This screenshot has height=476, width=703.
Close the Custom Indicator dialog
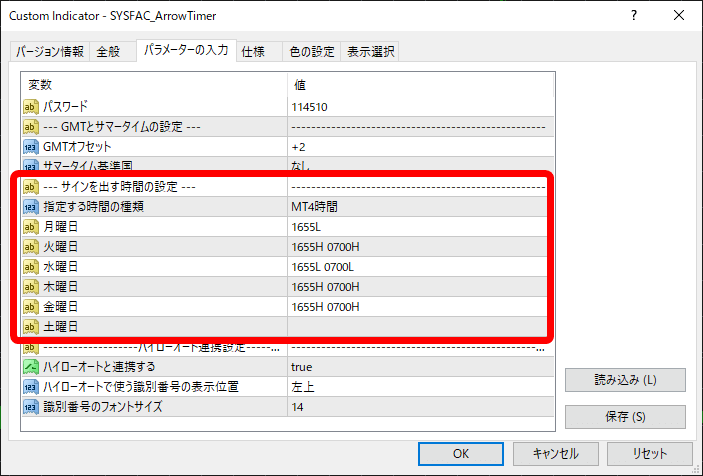pos(679,16)
